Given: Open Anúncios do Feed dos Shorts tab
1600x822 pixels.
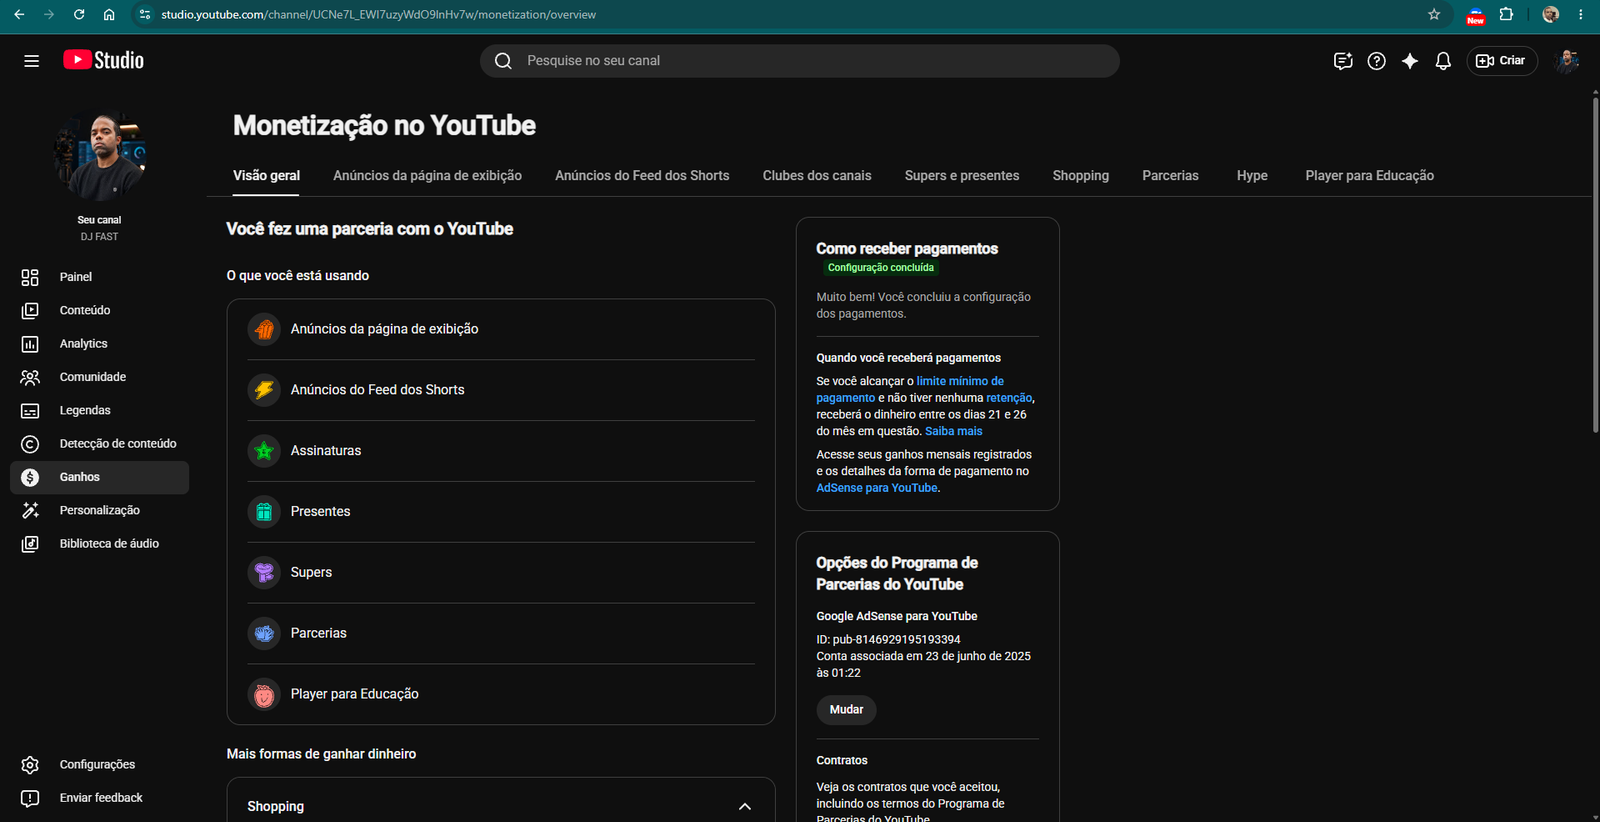Looking at the screenshot, I should (x=642, y=176).
